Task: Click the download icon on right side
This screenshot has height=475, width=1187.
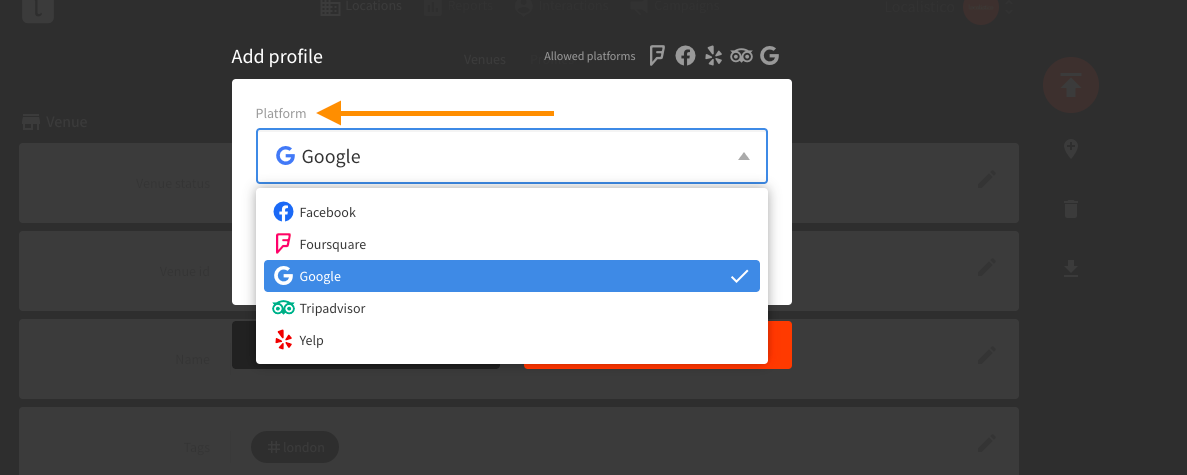Action: (x=1070, y=268)
